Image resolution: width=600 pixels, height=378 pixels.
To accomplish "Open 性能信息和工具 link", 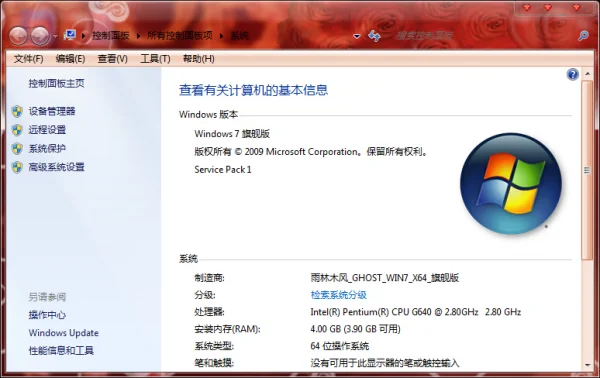I will (61, 350).
